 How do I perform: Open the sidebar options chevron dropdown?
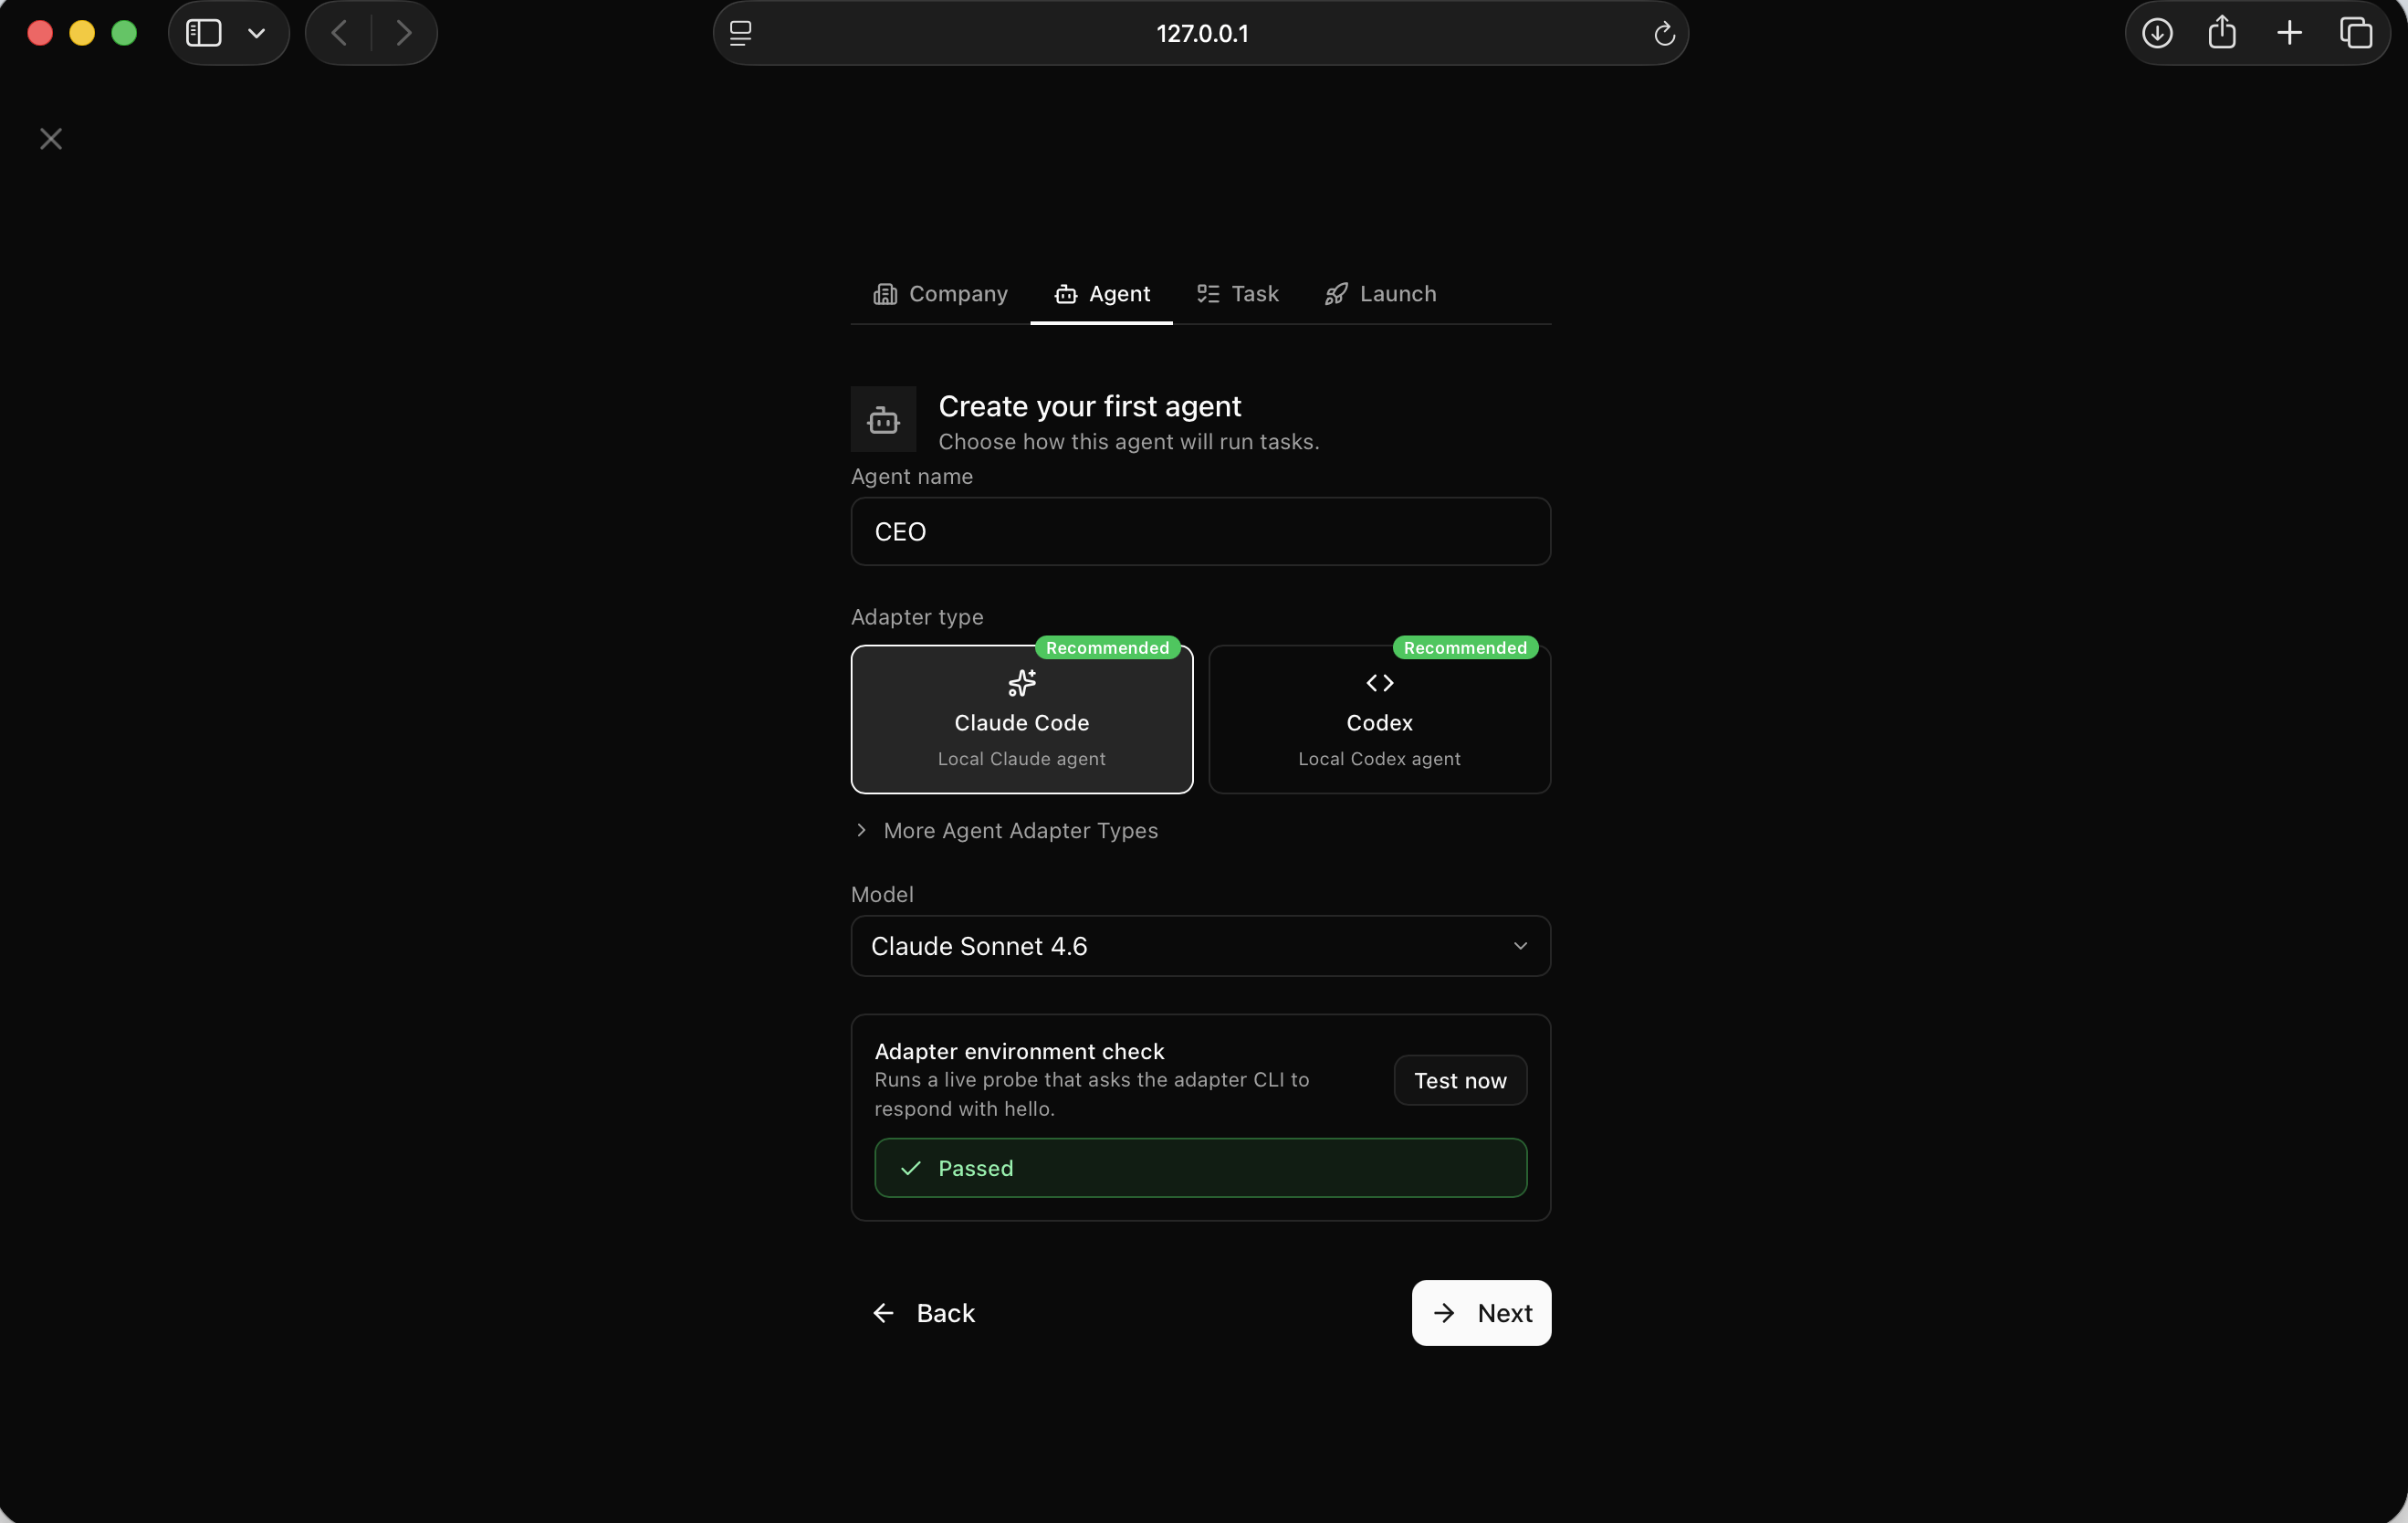click(x=257, y=32)
